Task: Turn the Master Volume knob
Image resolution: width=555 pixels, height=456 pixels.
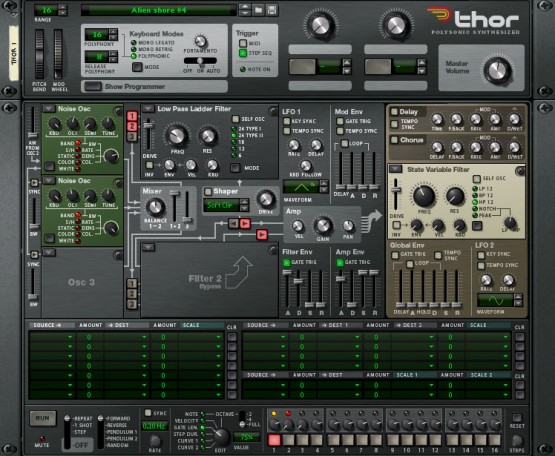Action: [497, 70]
